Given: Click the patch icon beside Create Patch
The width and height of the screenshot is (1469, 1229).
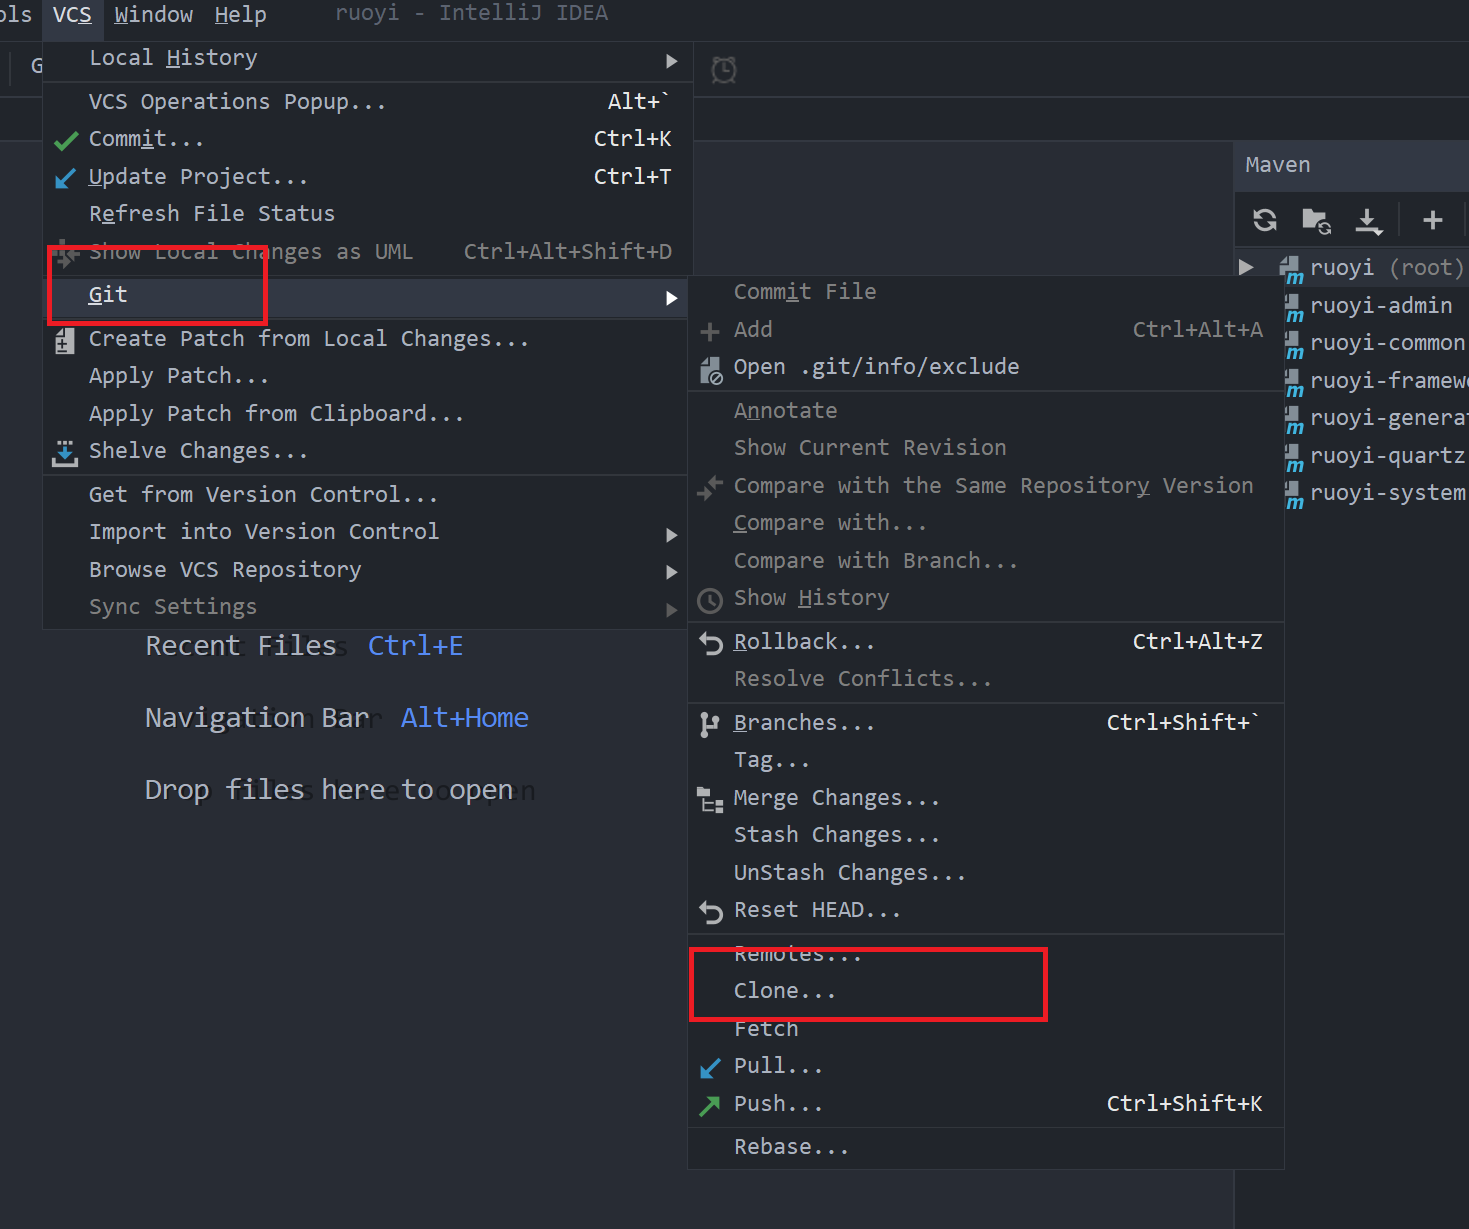Looking at the screenshot, I should pos(65,341).
